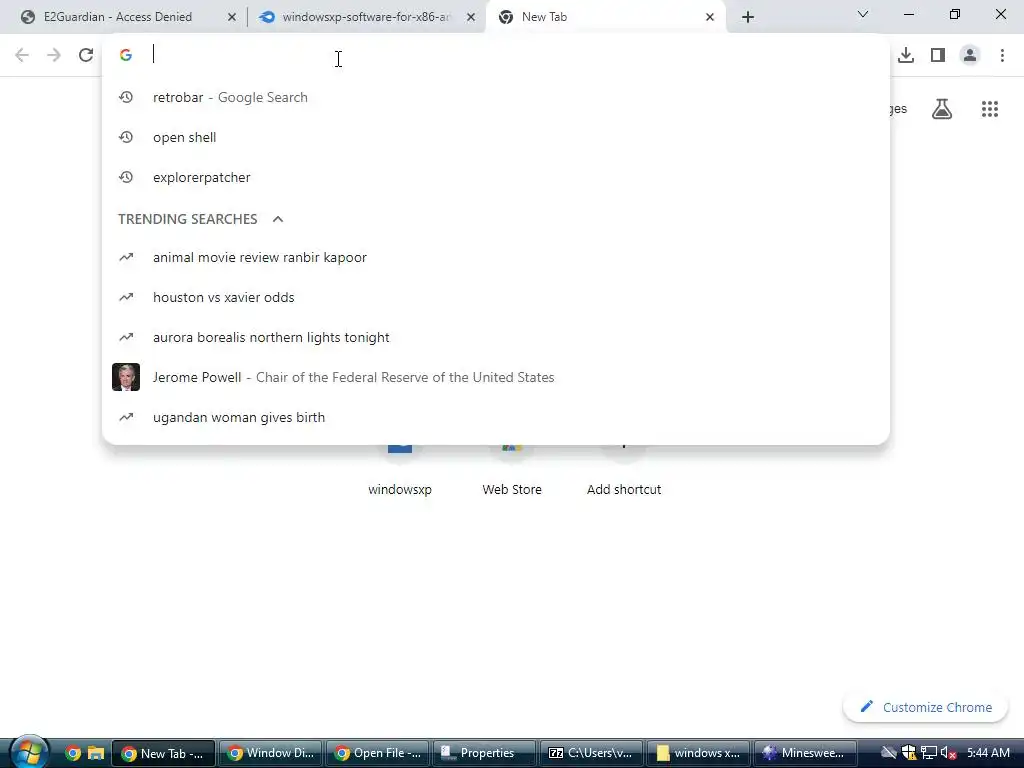Viewport: 1024px width, 768px height.
Task: Switch to Properties taskbar window
Action: [484, 753]
